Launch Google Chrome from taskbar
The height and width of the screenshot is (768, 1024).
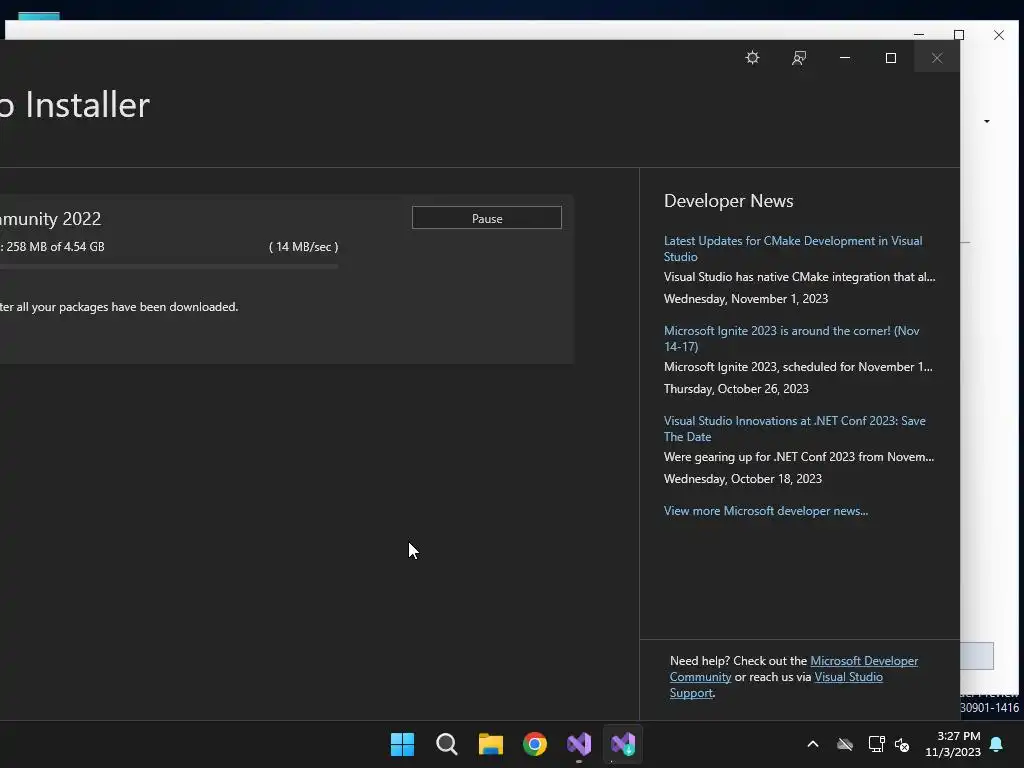[x=535, y=744]
